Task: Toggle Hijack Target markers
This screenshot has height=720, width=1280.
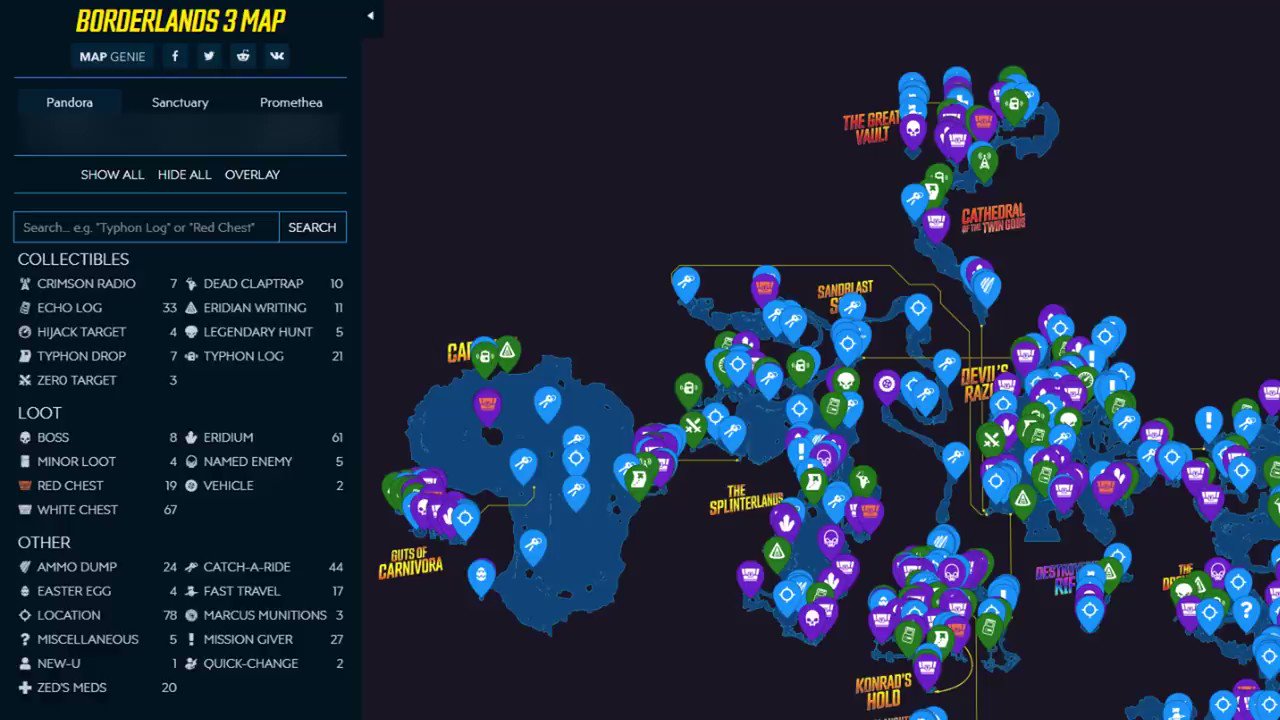Action: (x=98, y=332)
